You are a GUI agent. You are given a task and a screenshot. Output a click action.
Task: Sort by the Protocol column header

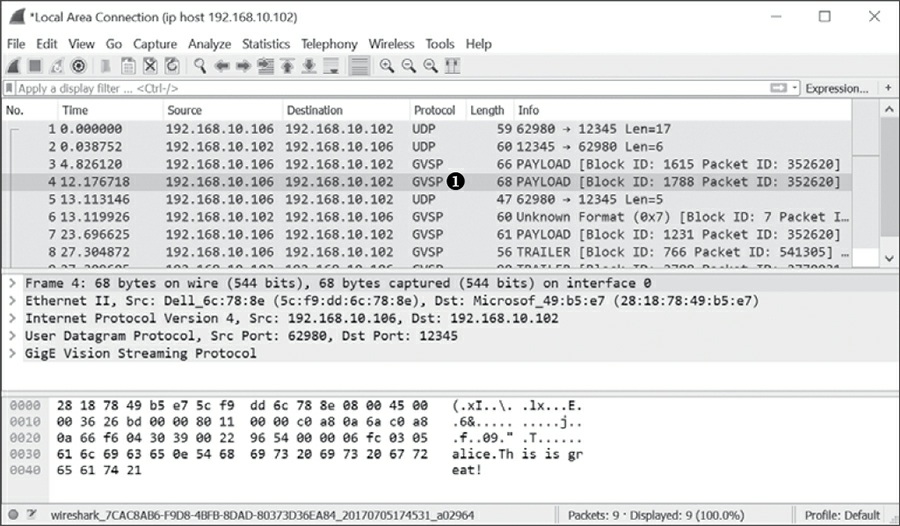438,110
